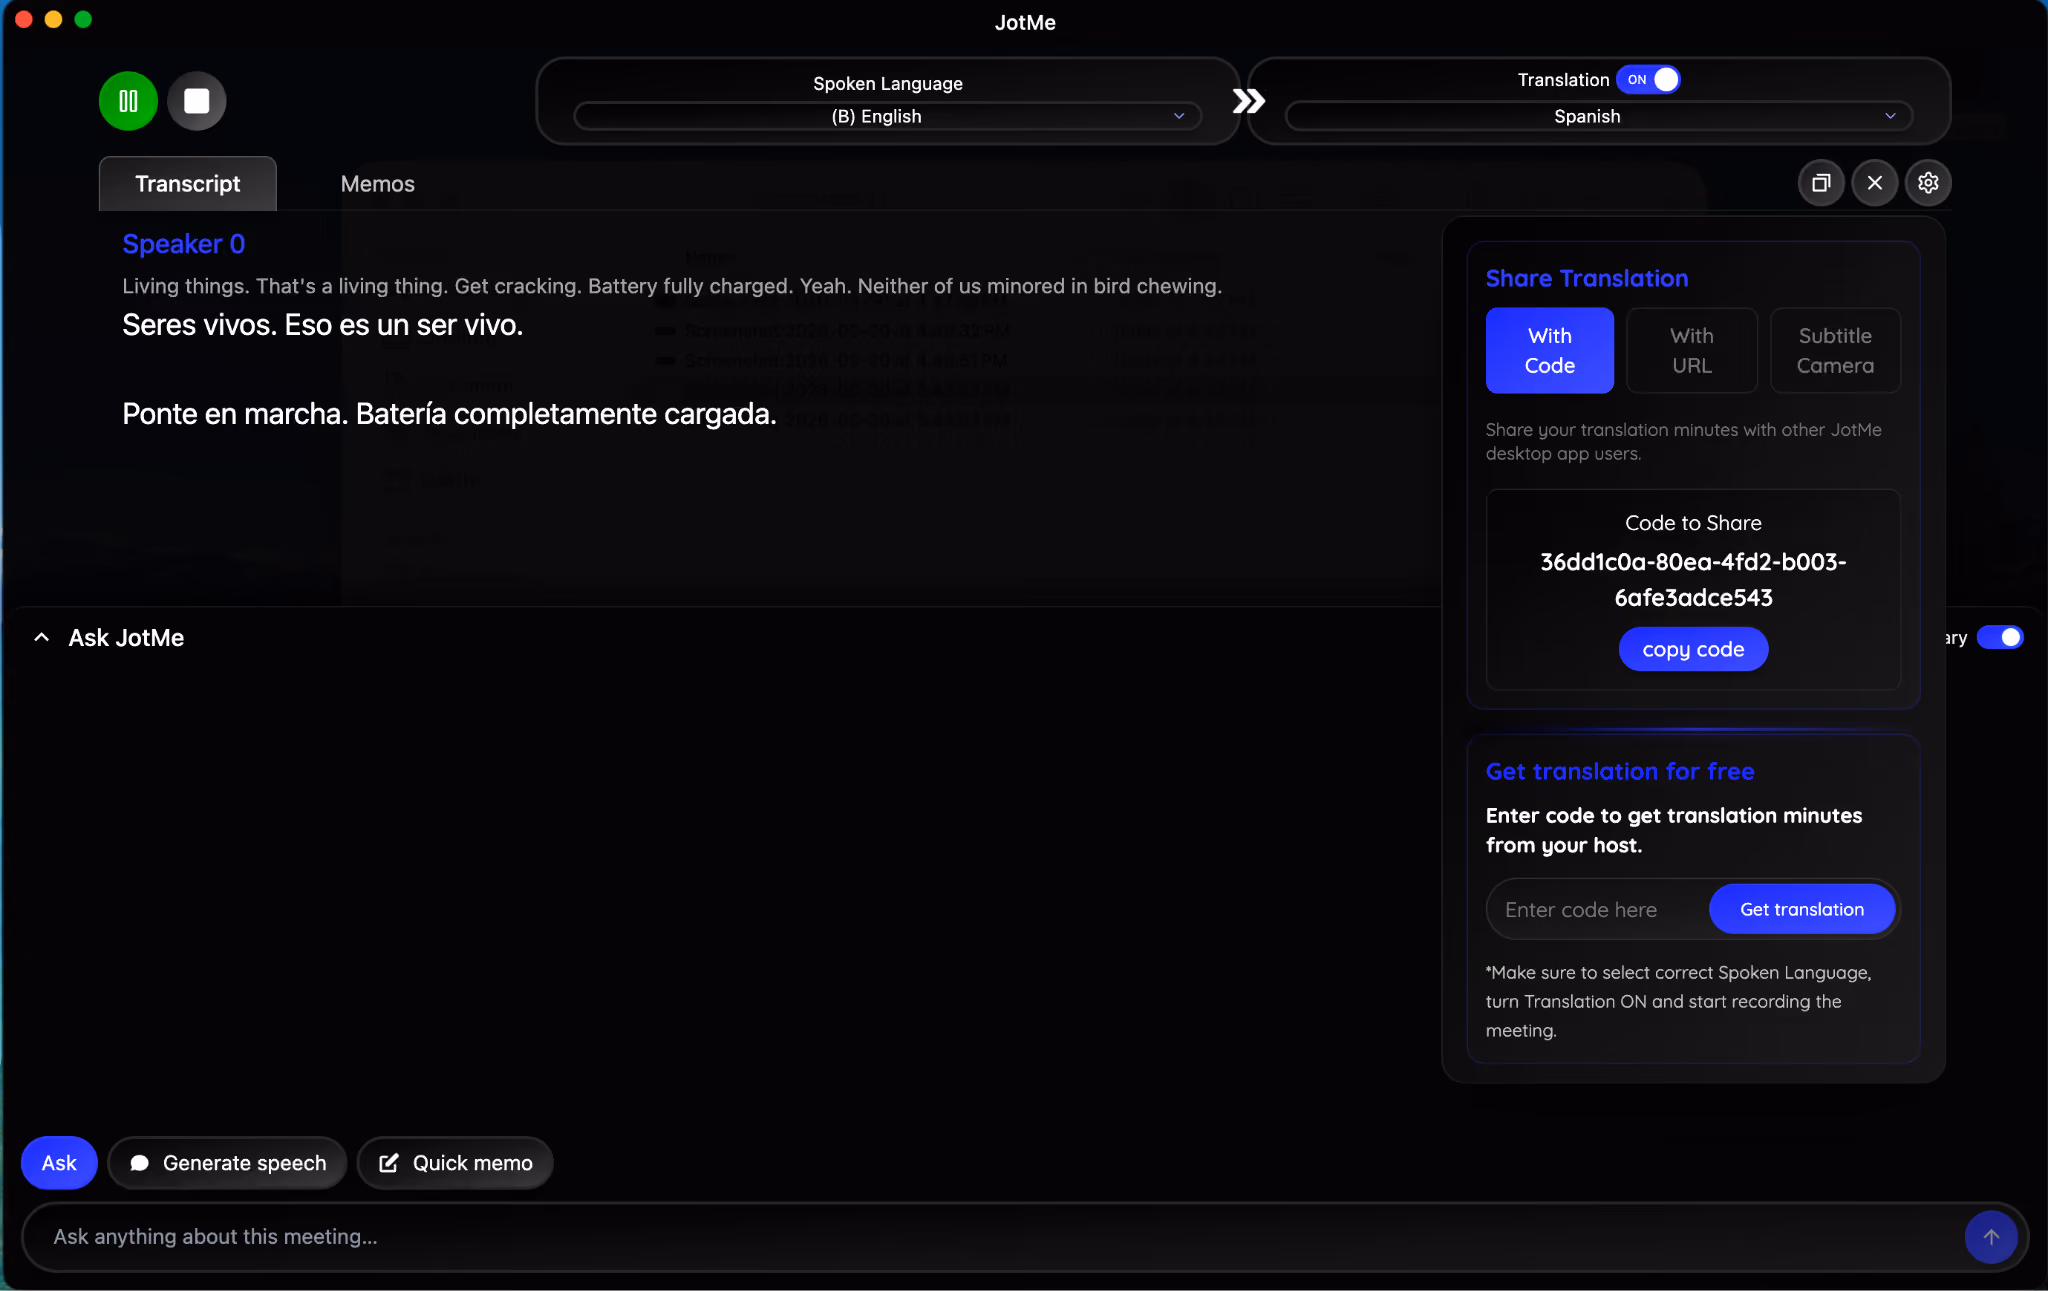
Task: Select the With URL share option
Action: (1692, 351)
